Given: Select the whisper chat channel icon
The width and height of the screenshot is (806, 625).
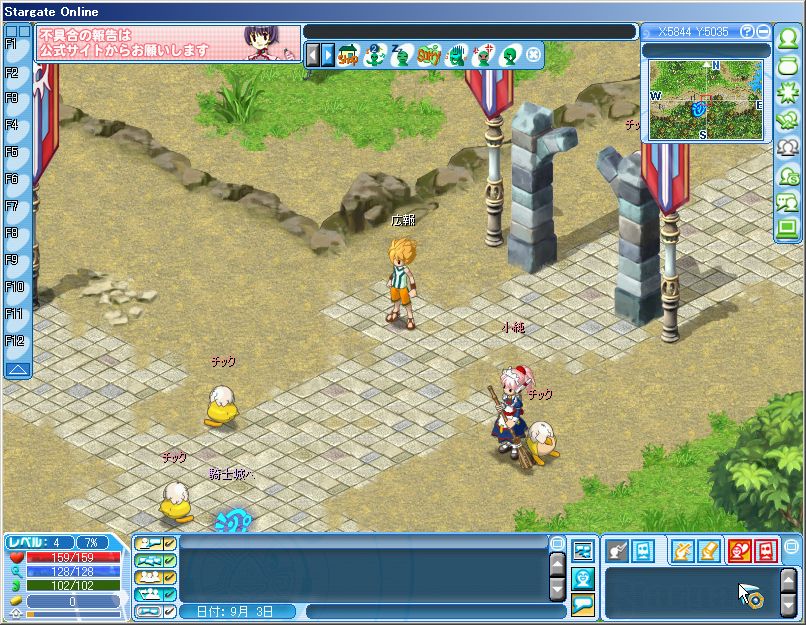Looking at the screenshot, I should pos(150,543).
